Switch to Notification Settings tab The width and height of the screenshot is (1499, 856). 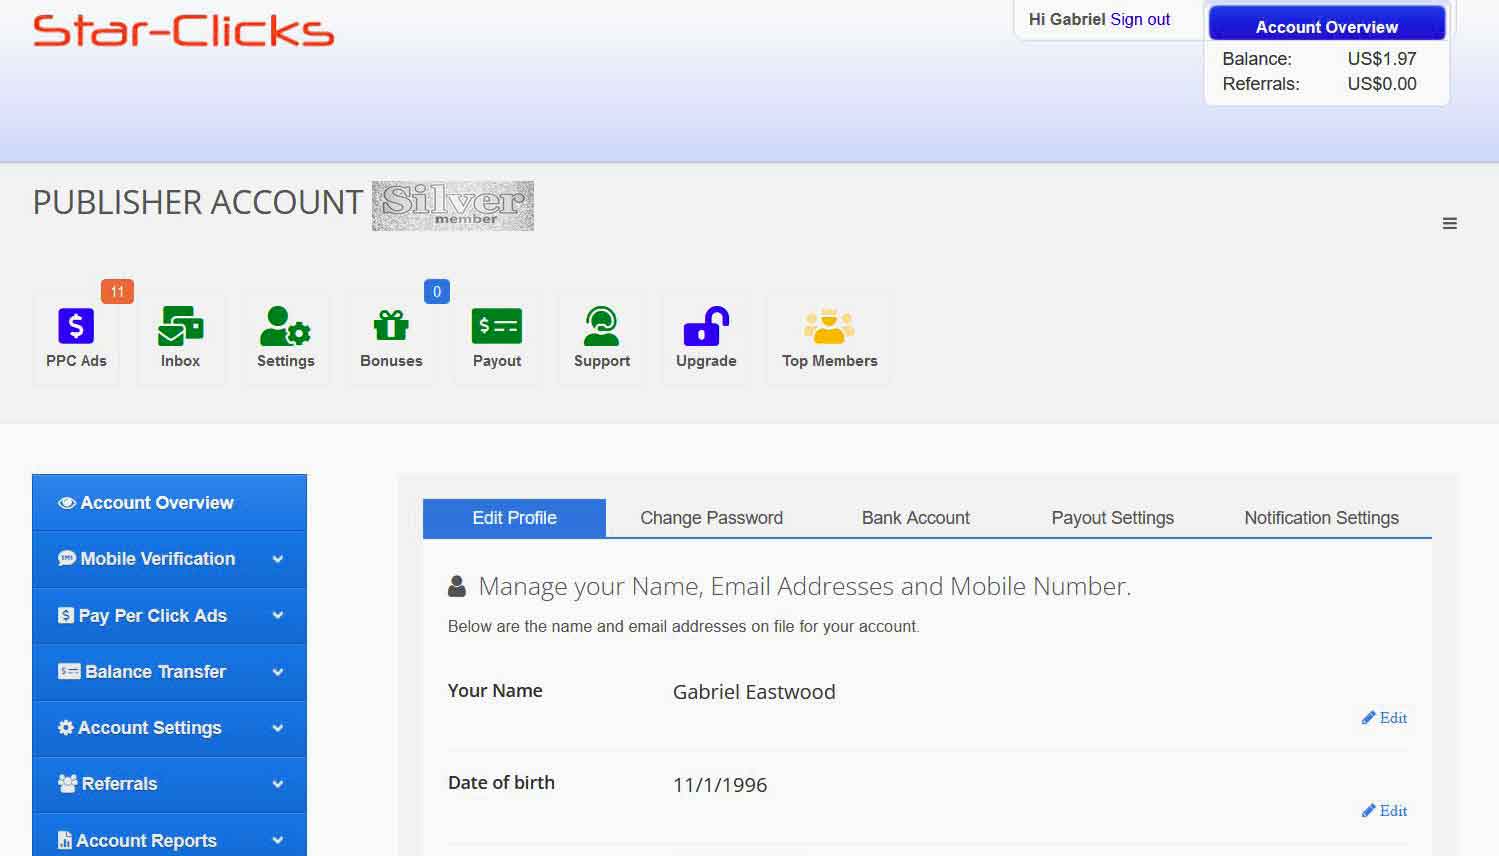(x=1321, y=518)
